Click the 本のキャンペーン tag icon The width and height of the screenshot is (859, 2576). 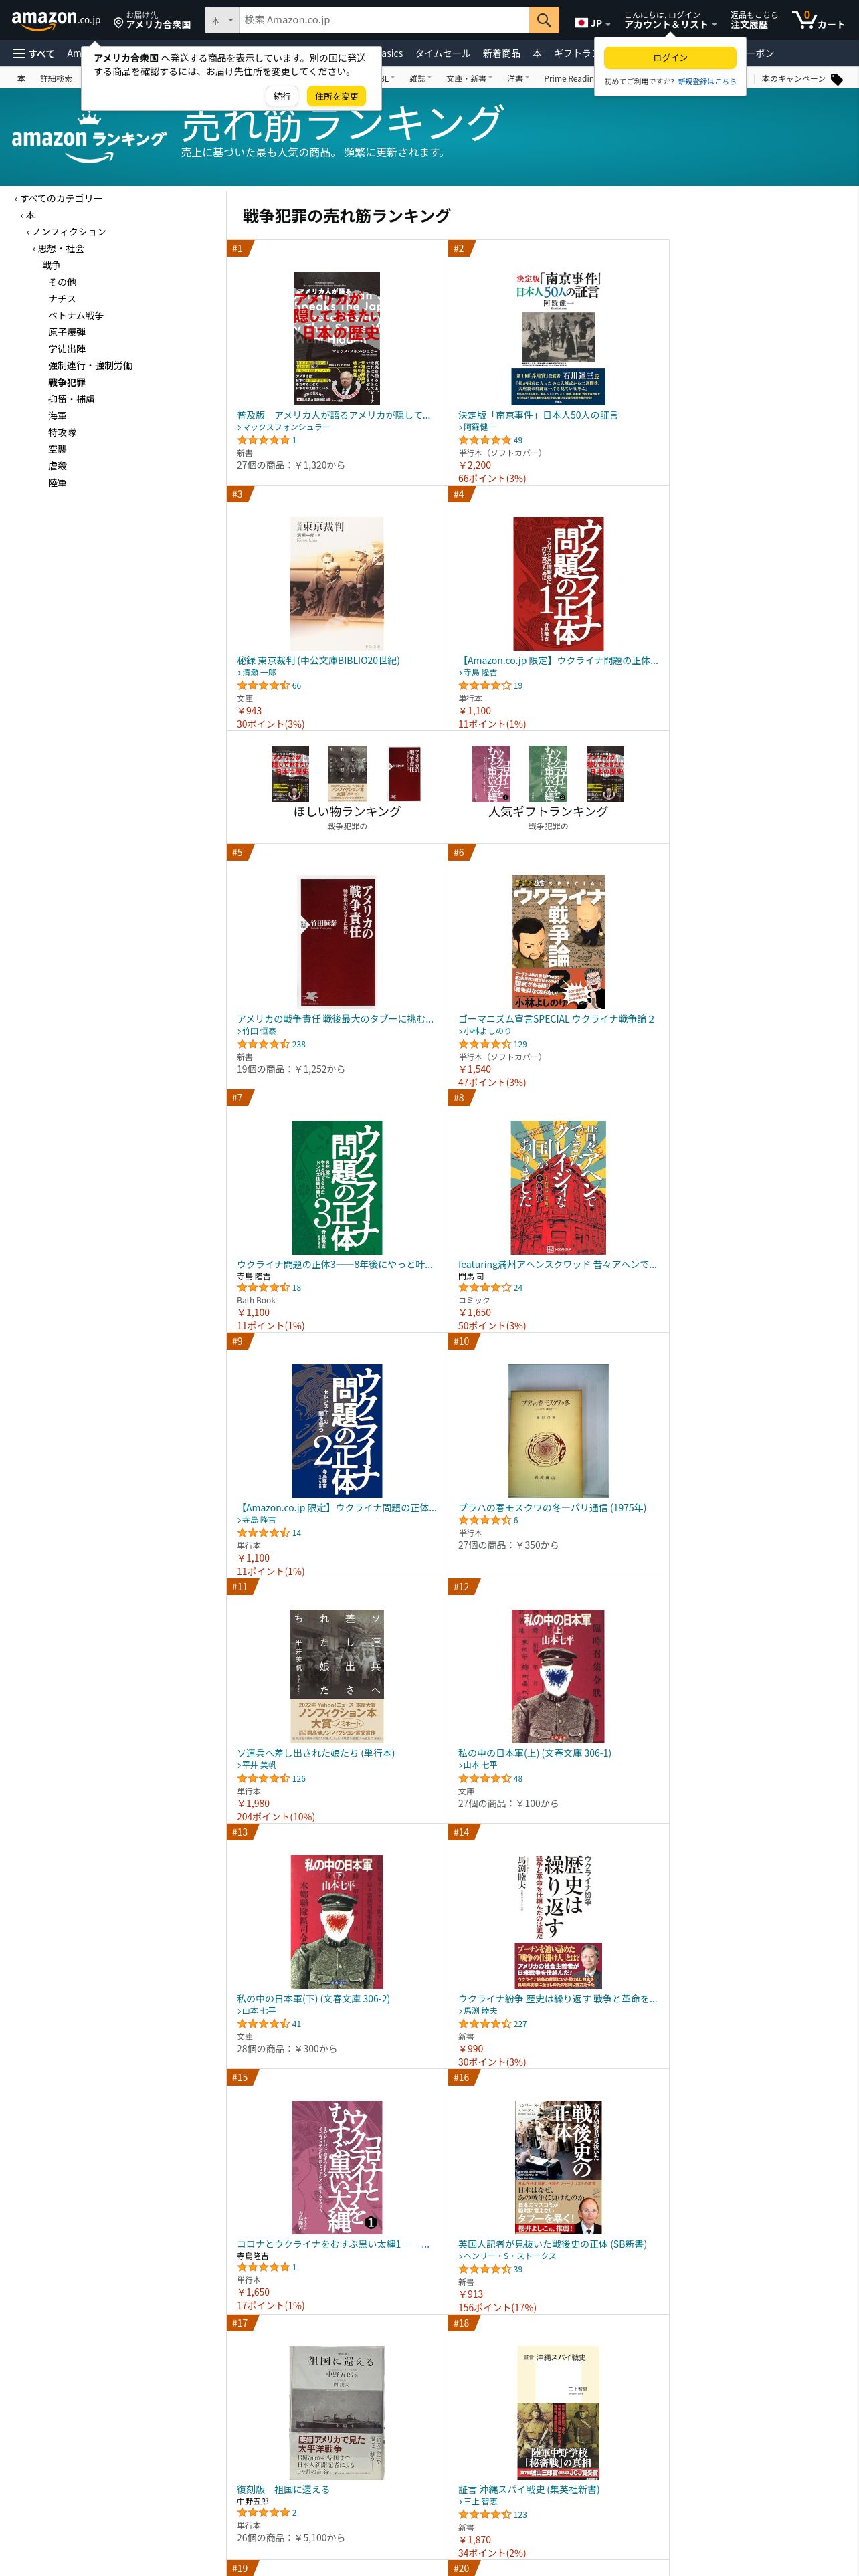pyautogui.click(x=837, y=79)
